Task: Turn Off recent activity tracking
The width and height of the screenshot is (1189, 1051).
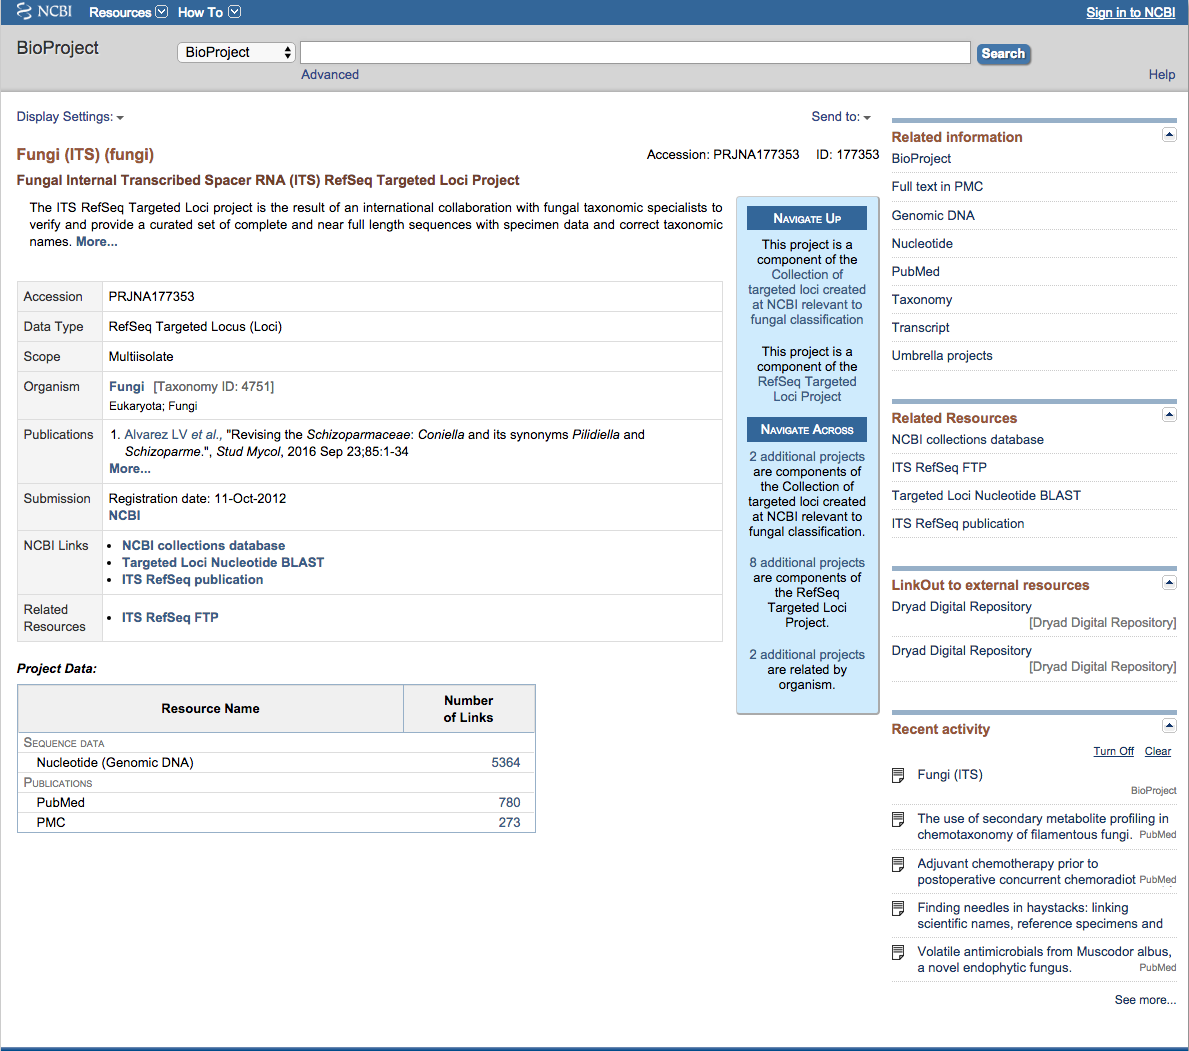Action: (x=1113, y=751)
